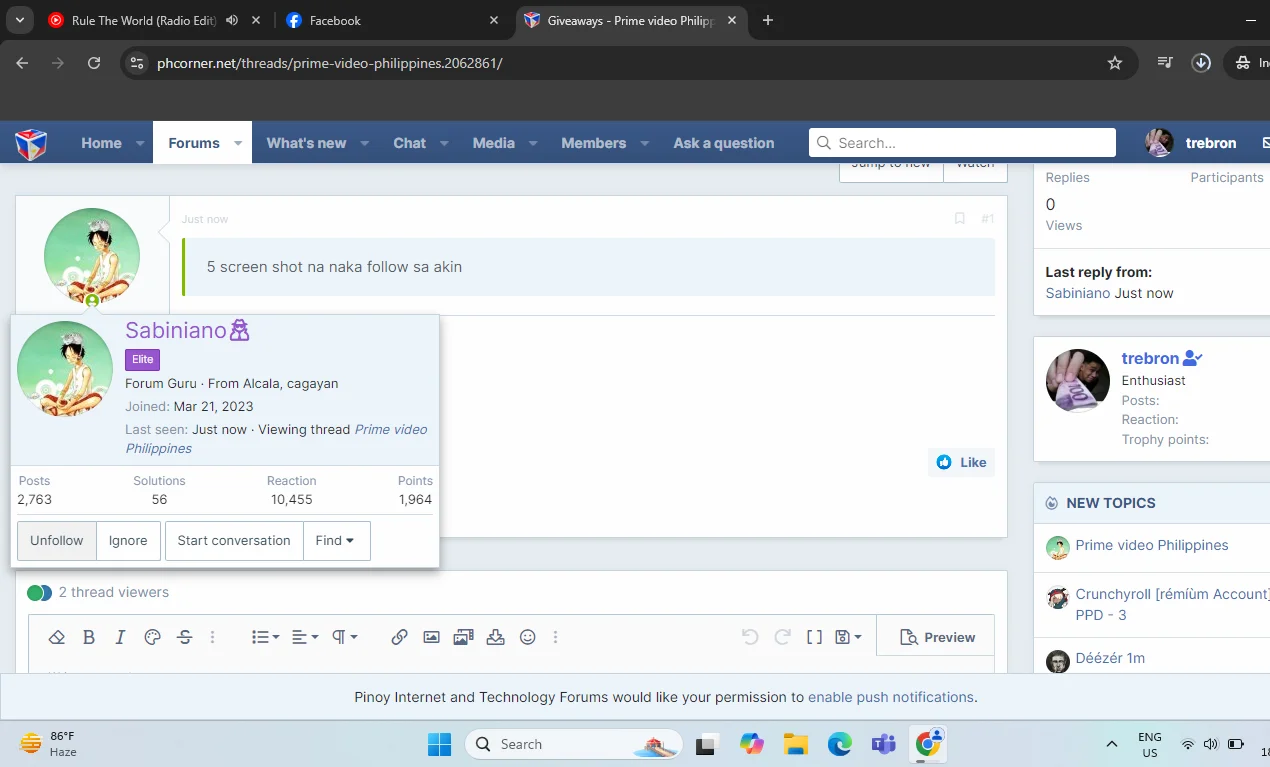Open What's new menu
This screenshot has width=1270, height=767.
click(x=306, y=143)
